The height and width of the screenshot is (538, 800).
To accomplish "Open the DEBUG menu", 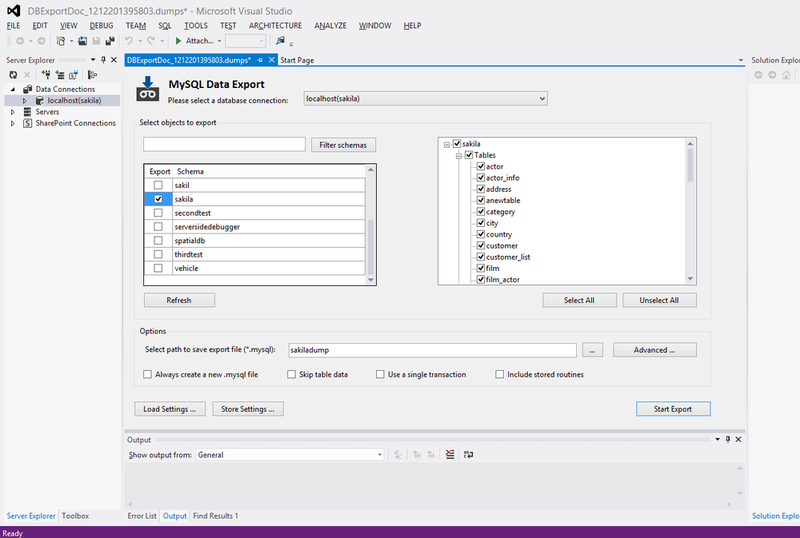I will [102, 26].
